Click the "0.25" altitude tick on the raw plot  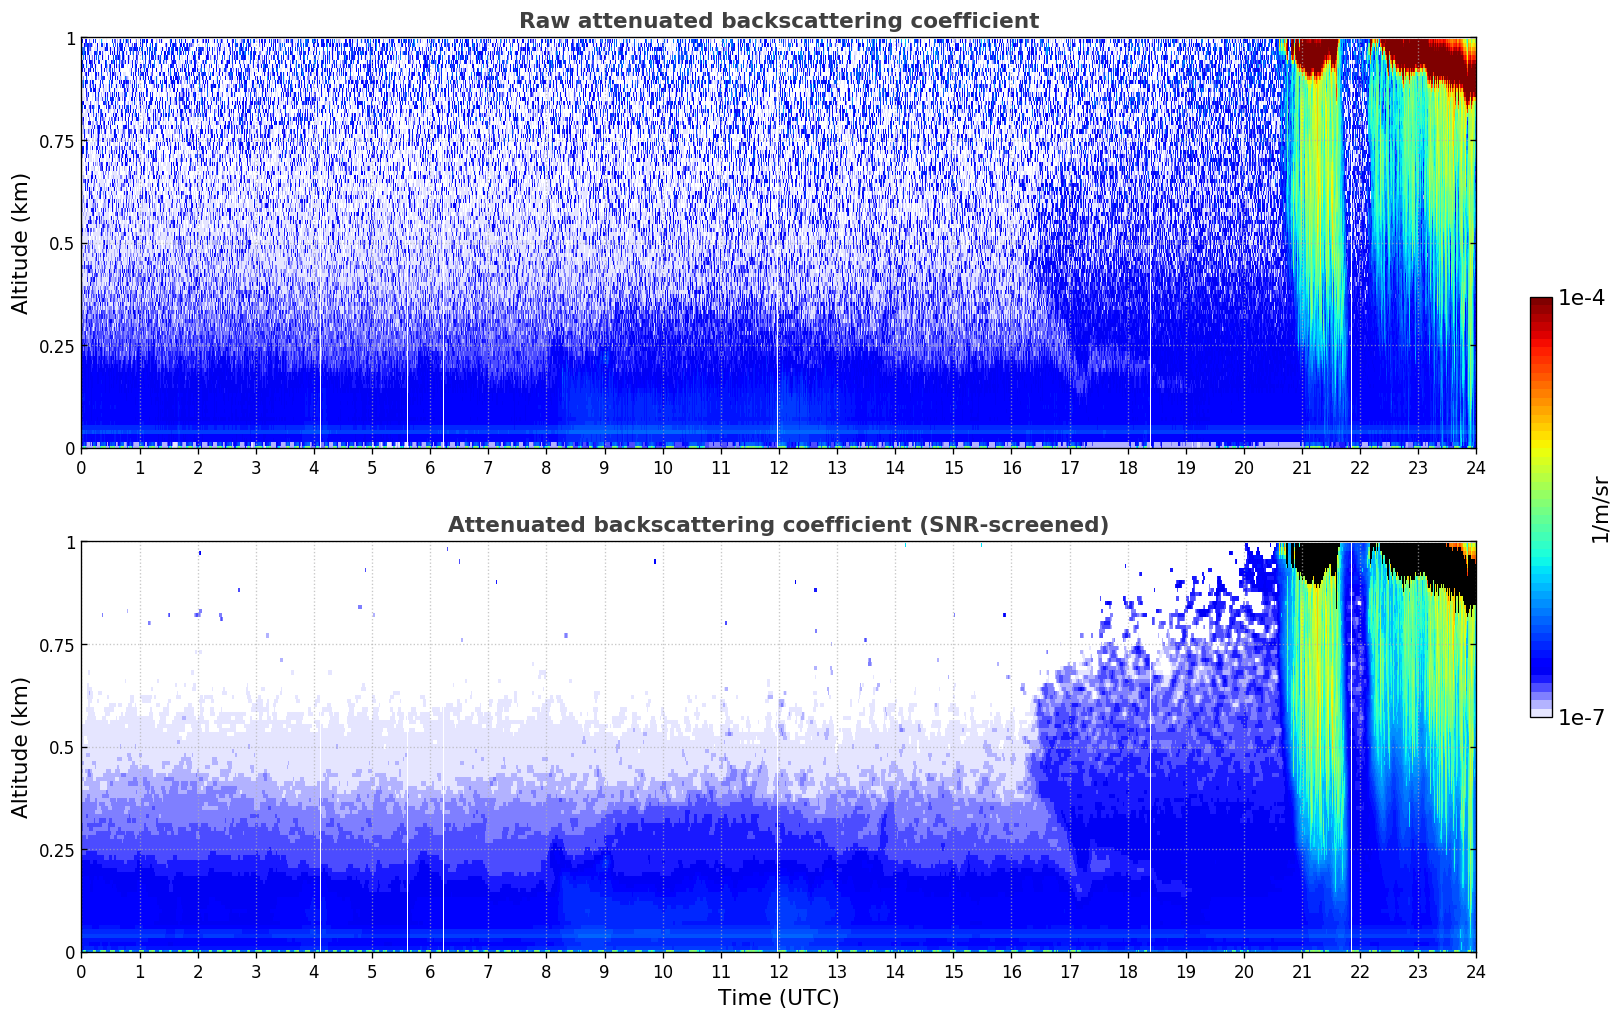pyautogui.click(x=58, y=346)
